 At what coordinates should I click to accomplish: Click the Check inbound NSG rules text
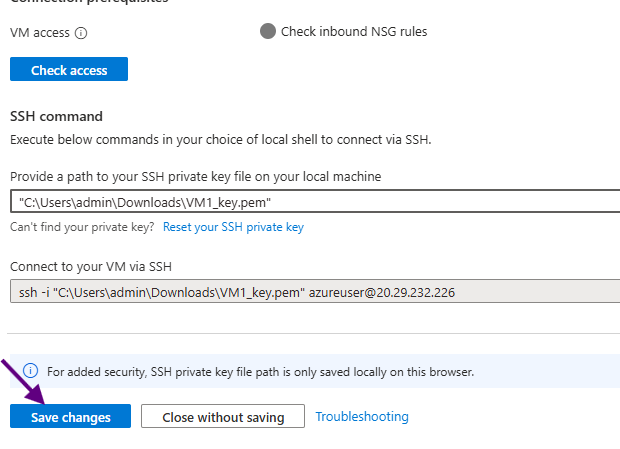(x=354, y=32)
